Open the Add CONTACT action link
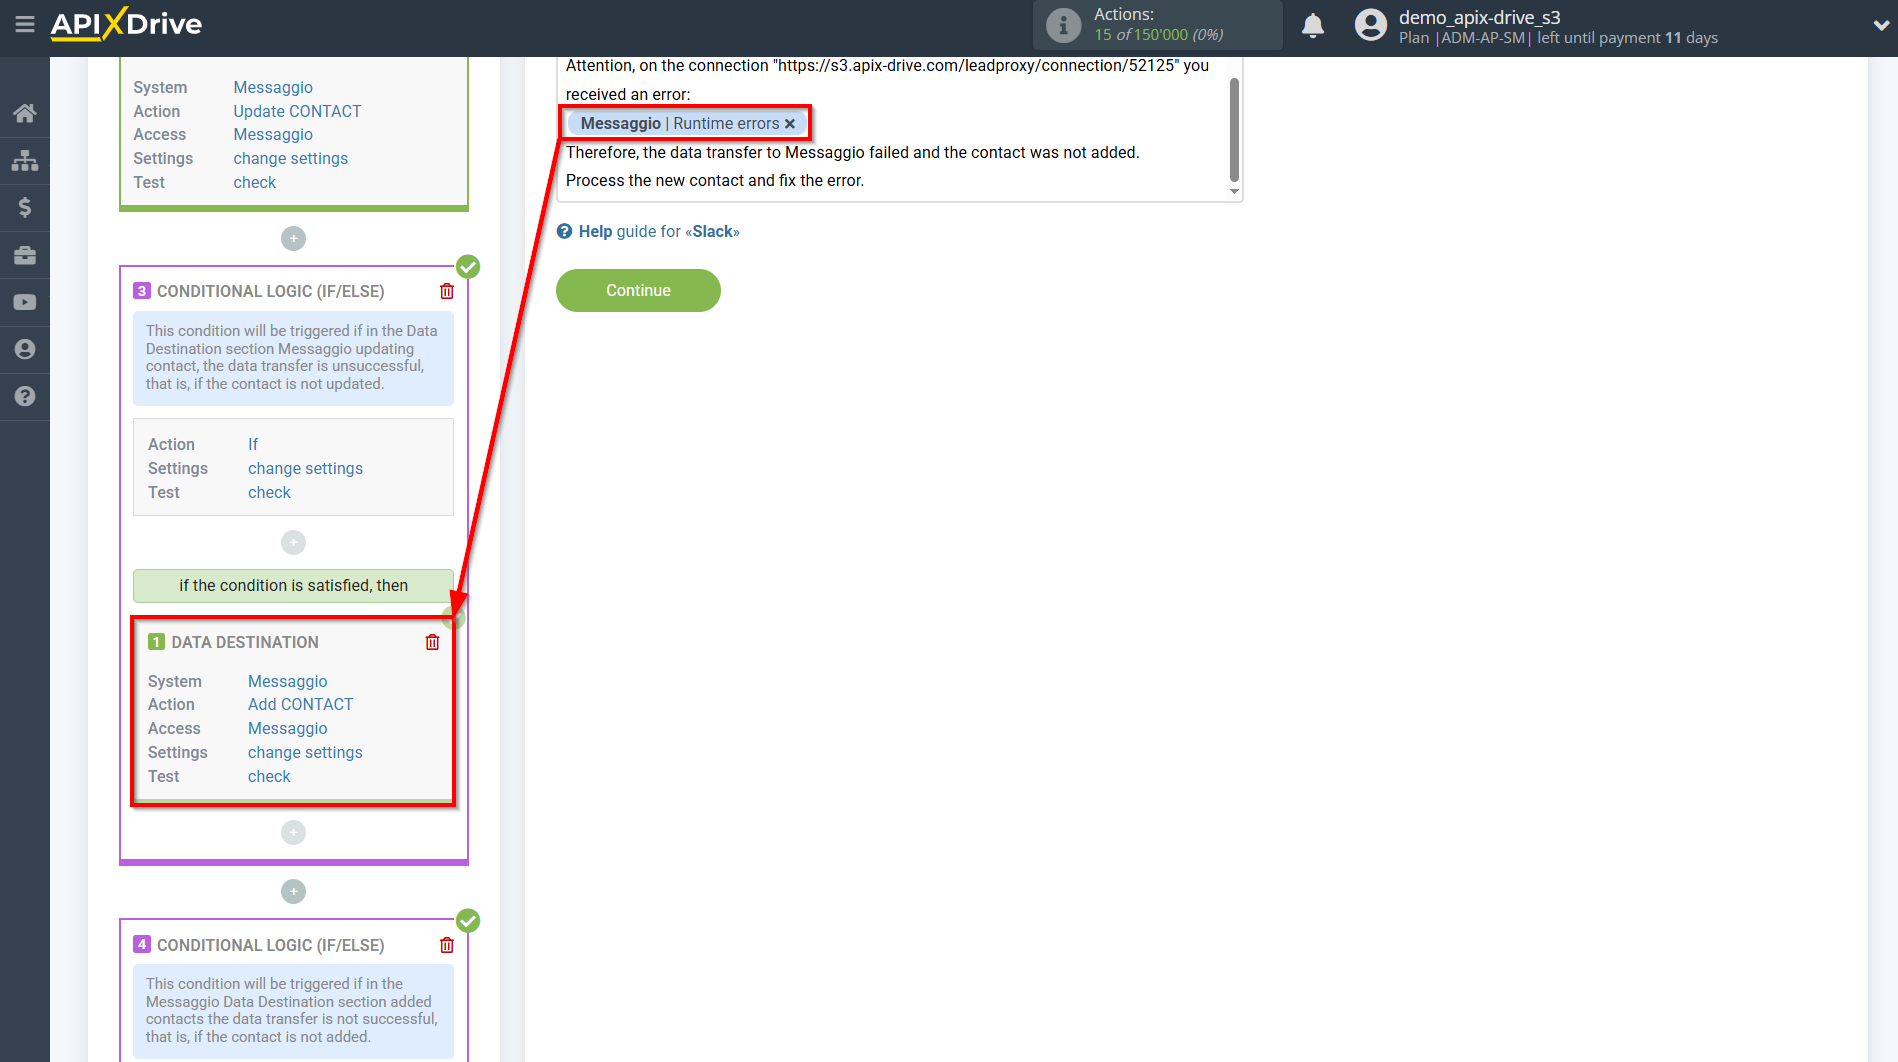This screenshot has height=1062, width=1898. click(300, 704)
